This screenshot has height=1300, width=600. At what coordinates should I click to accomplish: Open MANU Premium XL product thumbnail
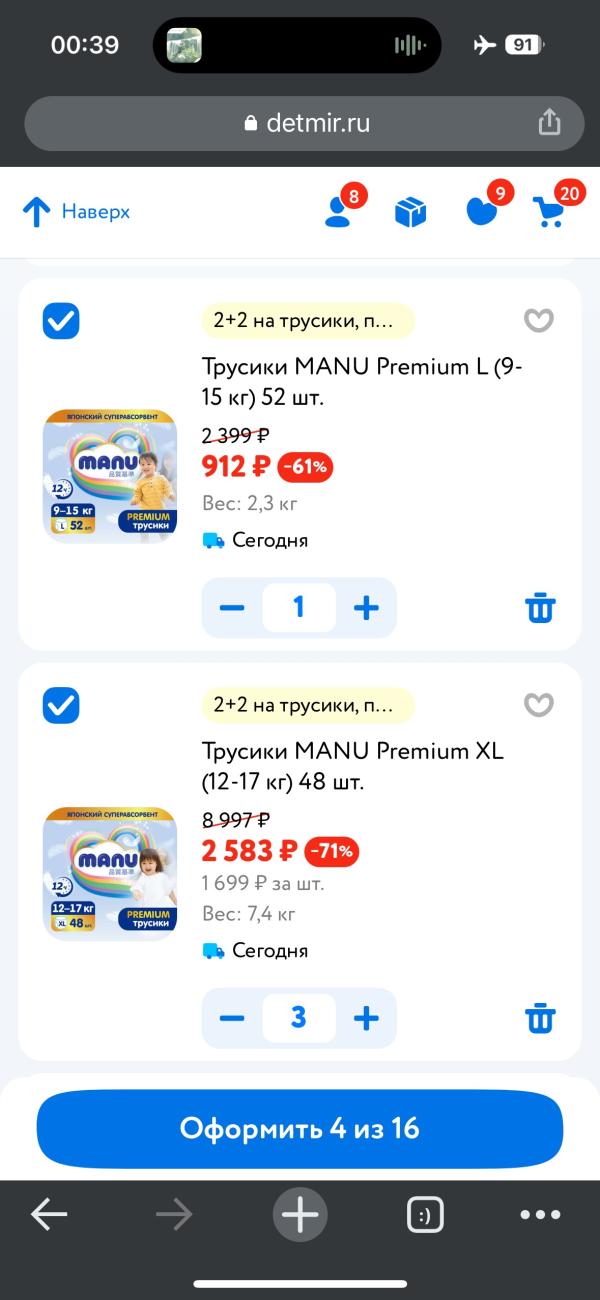110,874
